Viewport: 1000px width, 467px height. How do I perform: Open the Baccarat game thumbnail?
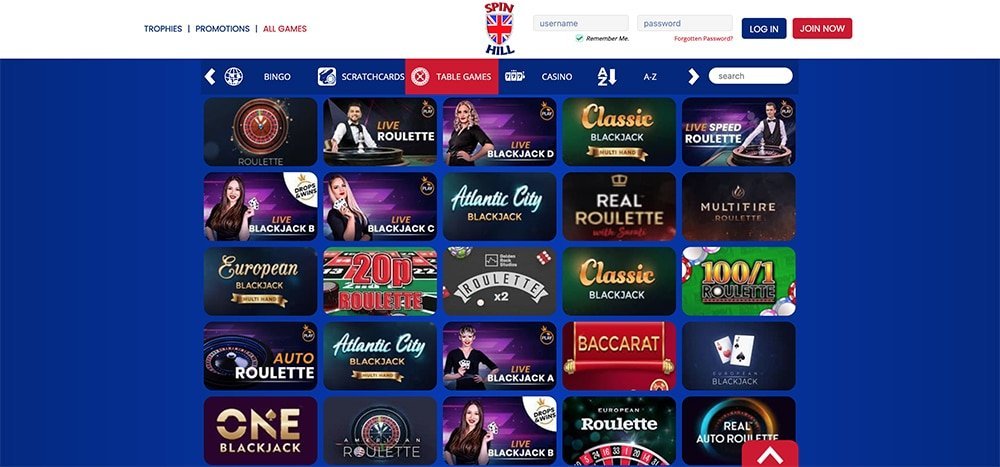pyautogui.click(x=619, y=356)
